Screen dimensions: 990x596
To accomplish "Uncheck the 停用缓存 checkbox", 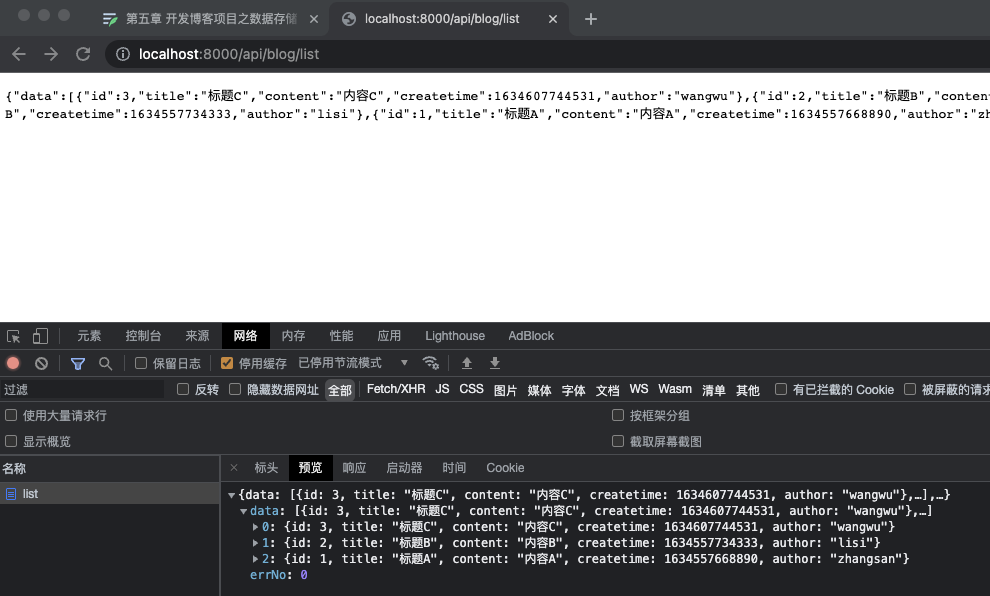I will click(x=227, y=363).
